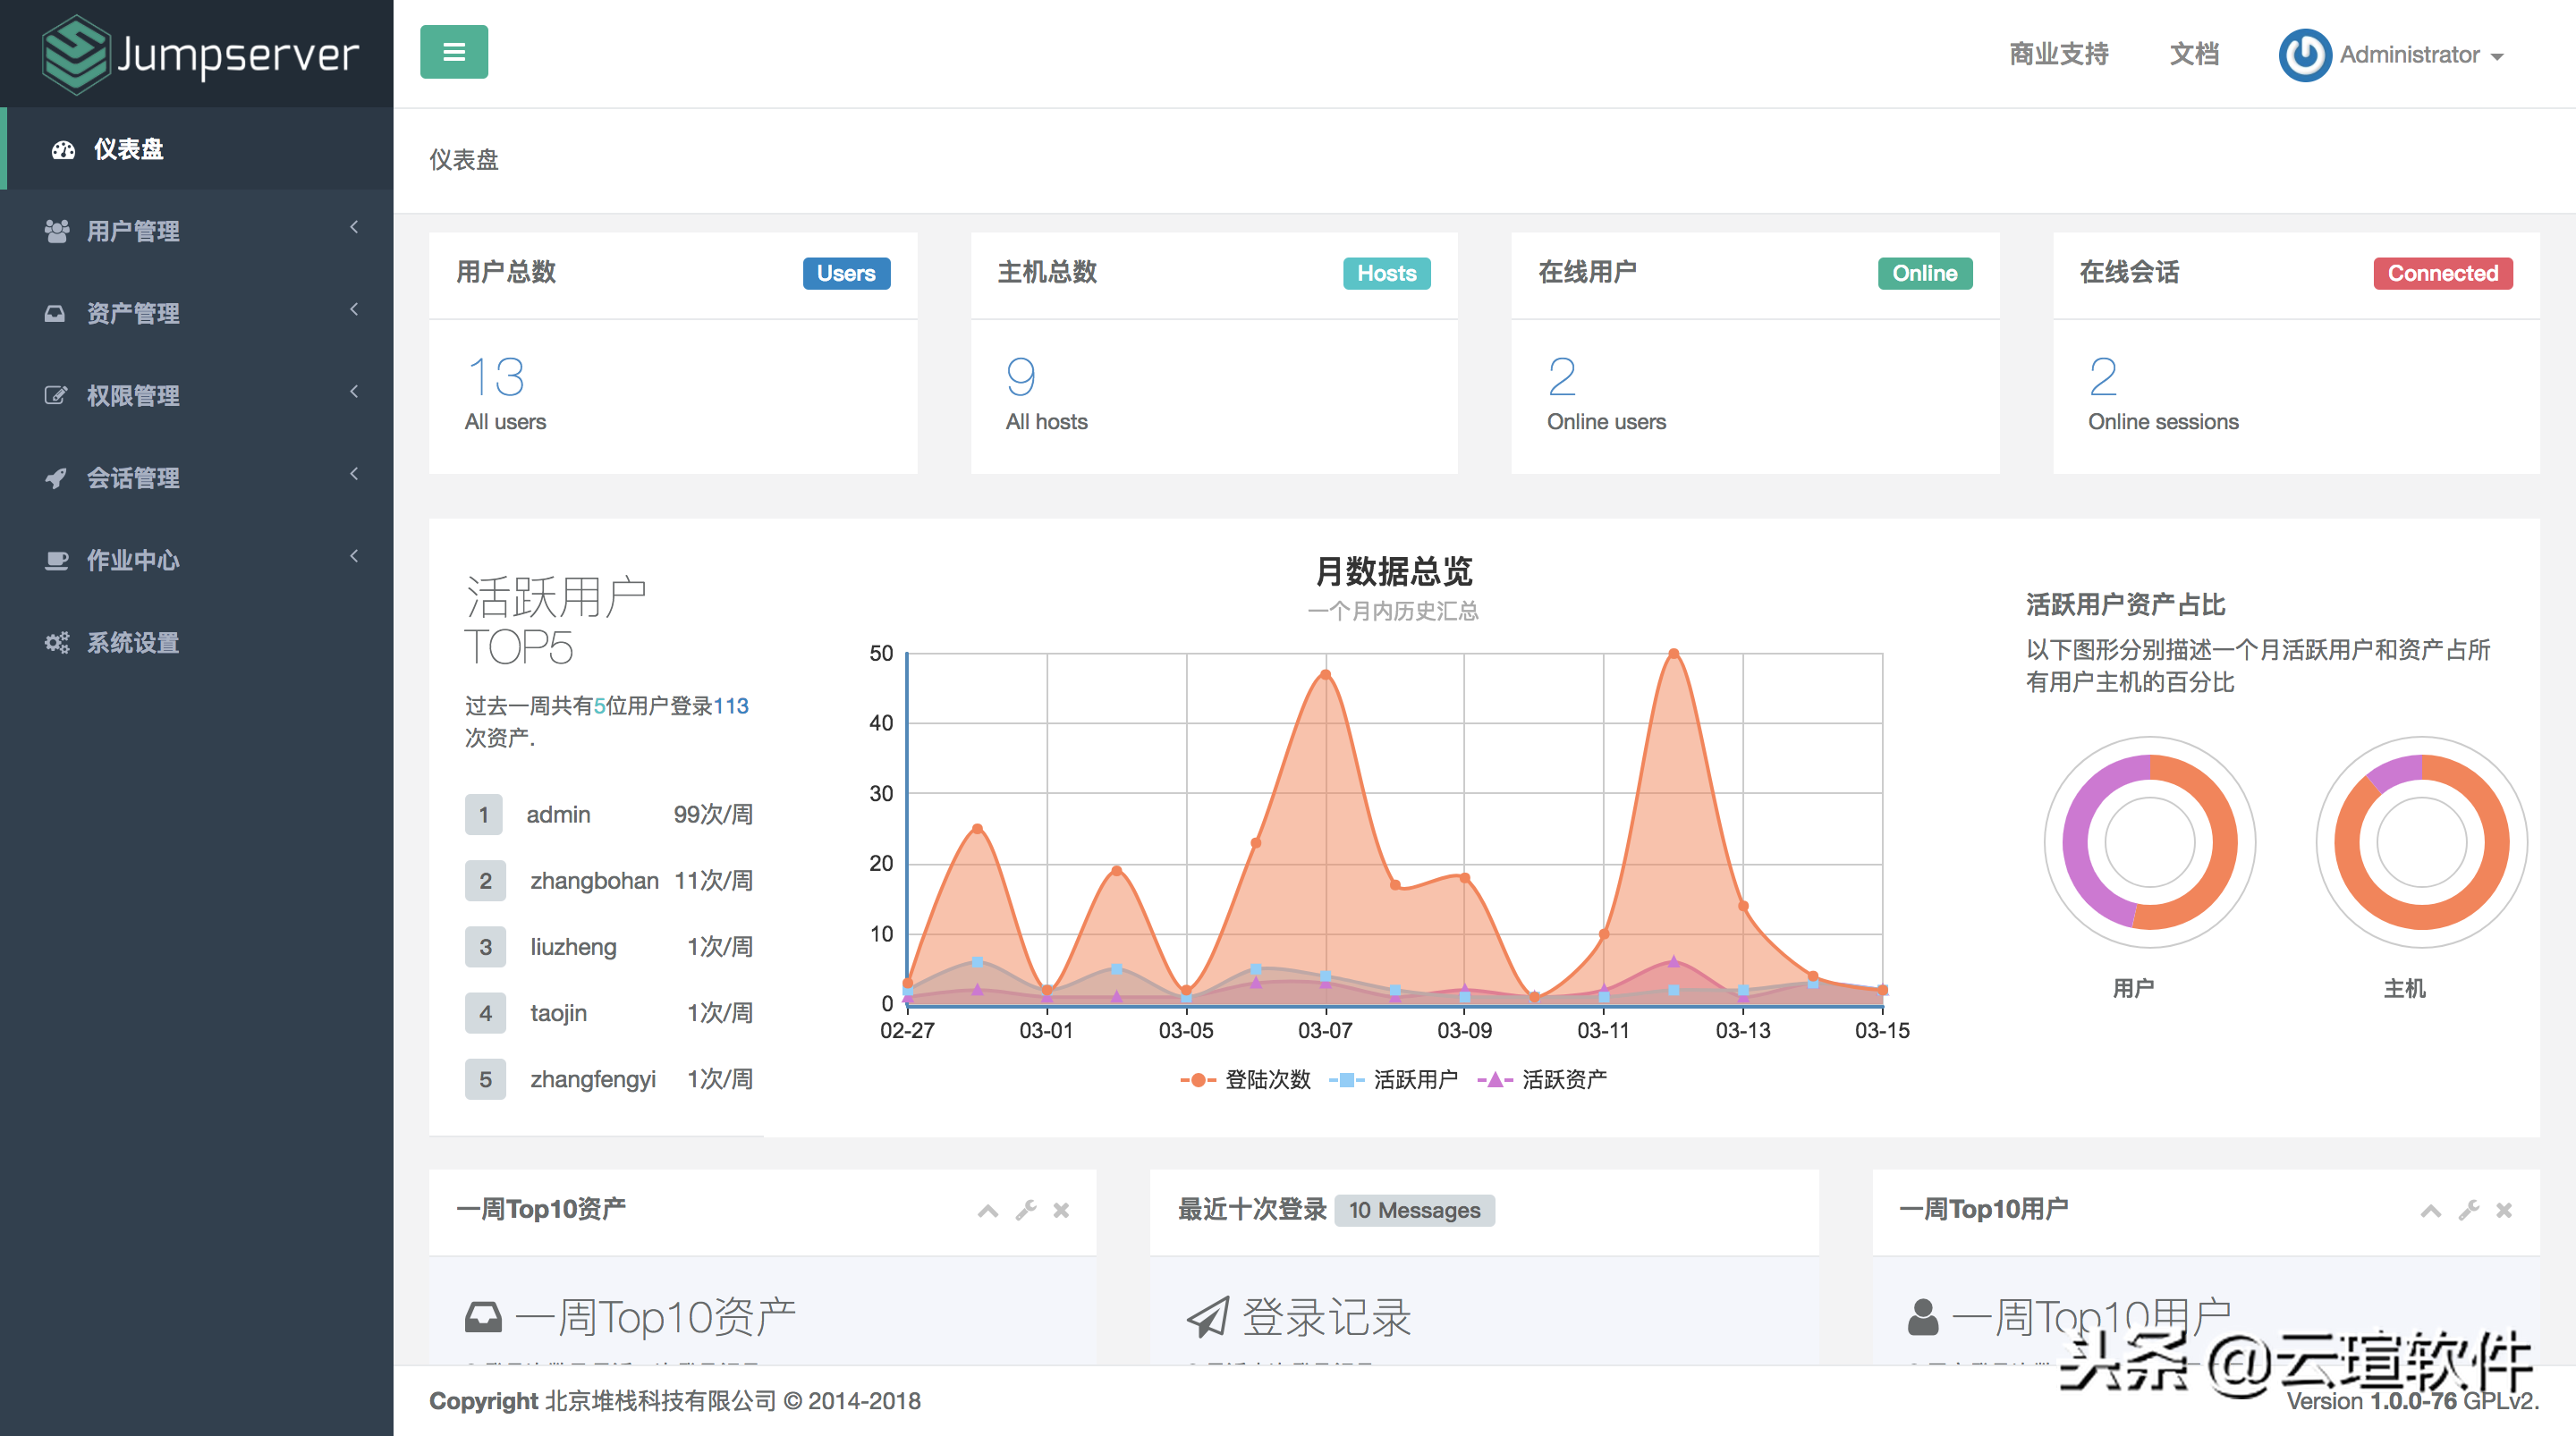
Task: Open 系统设置 in the sidebar
Action: point(133,643)
